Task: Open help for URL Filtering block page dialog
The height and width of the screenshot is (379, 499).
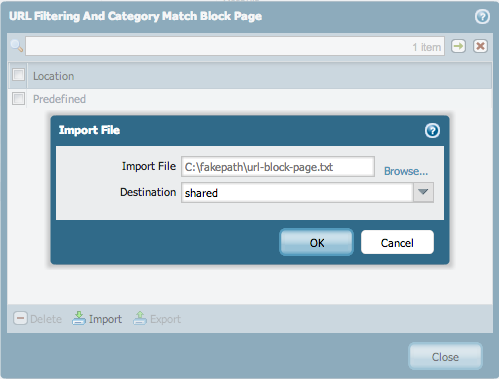Action: [x=482, y=16]
